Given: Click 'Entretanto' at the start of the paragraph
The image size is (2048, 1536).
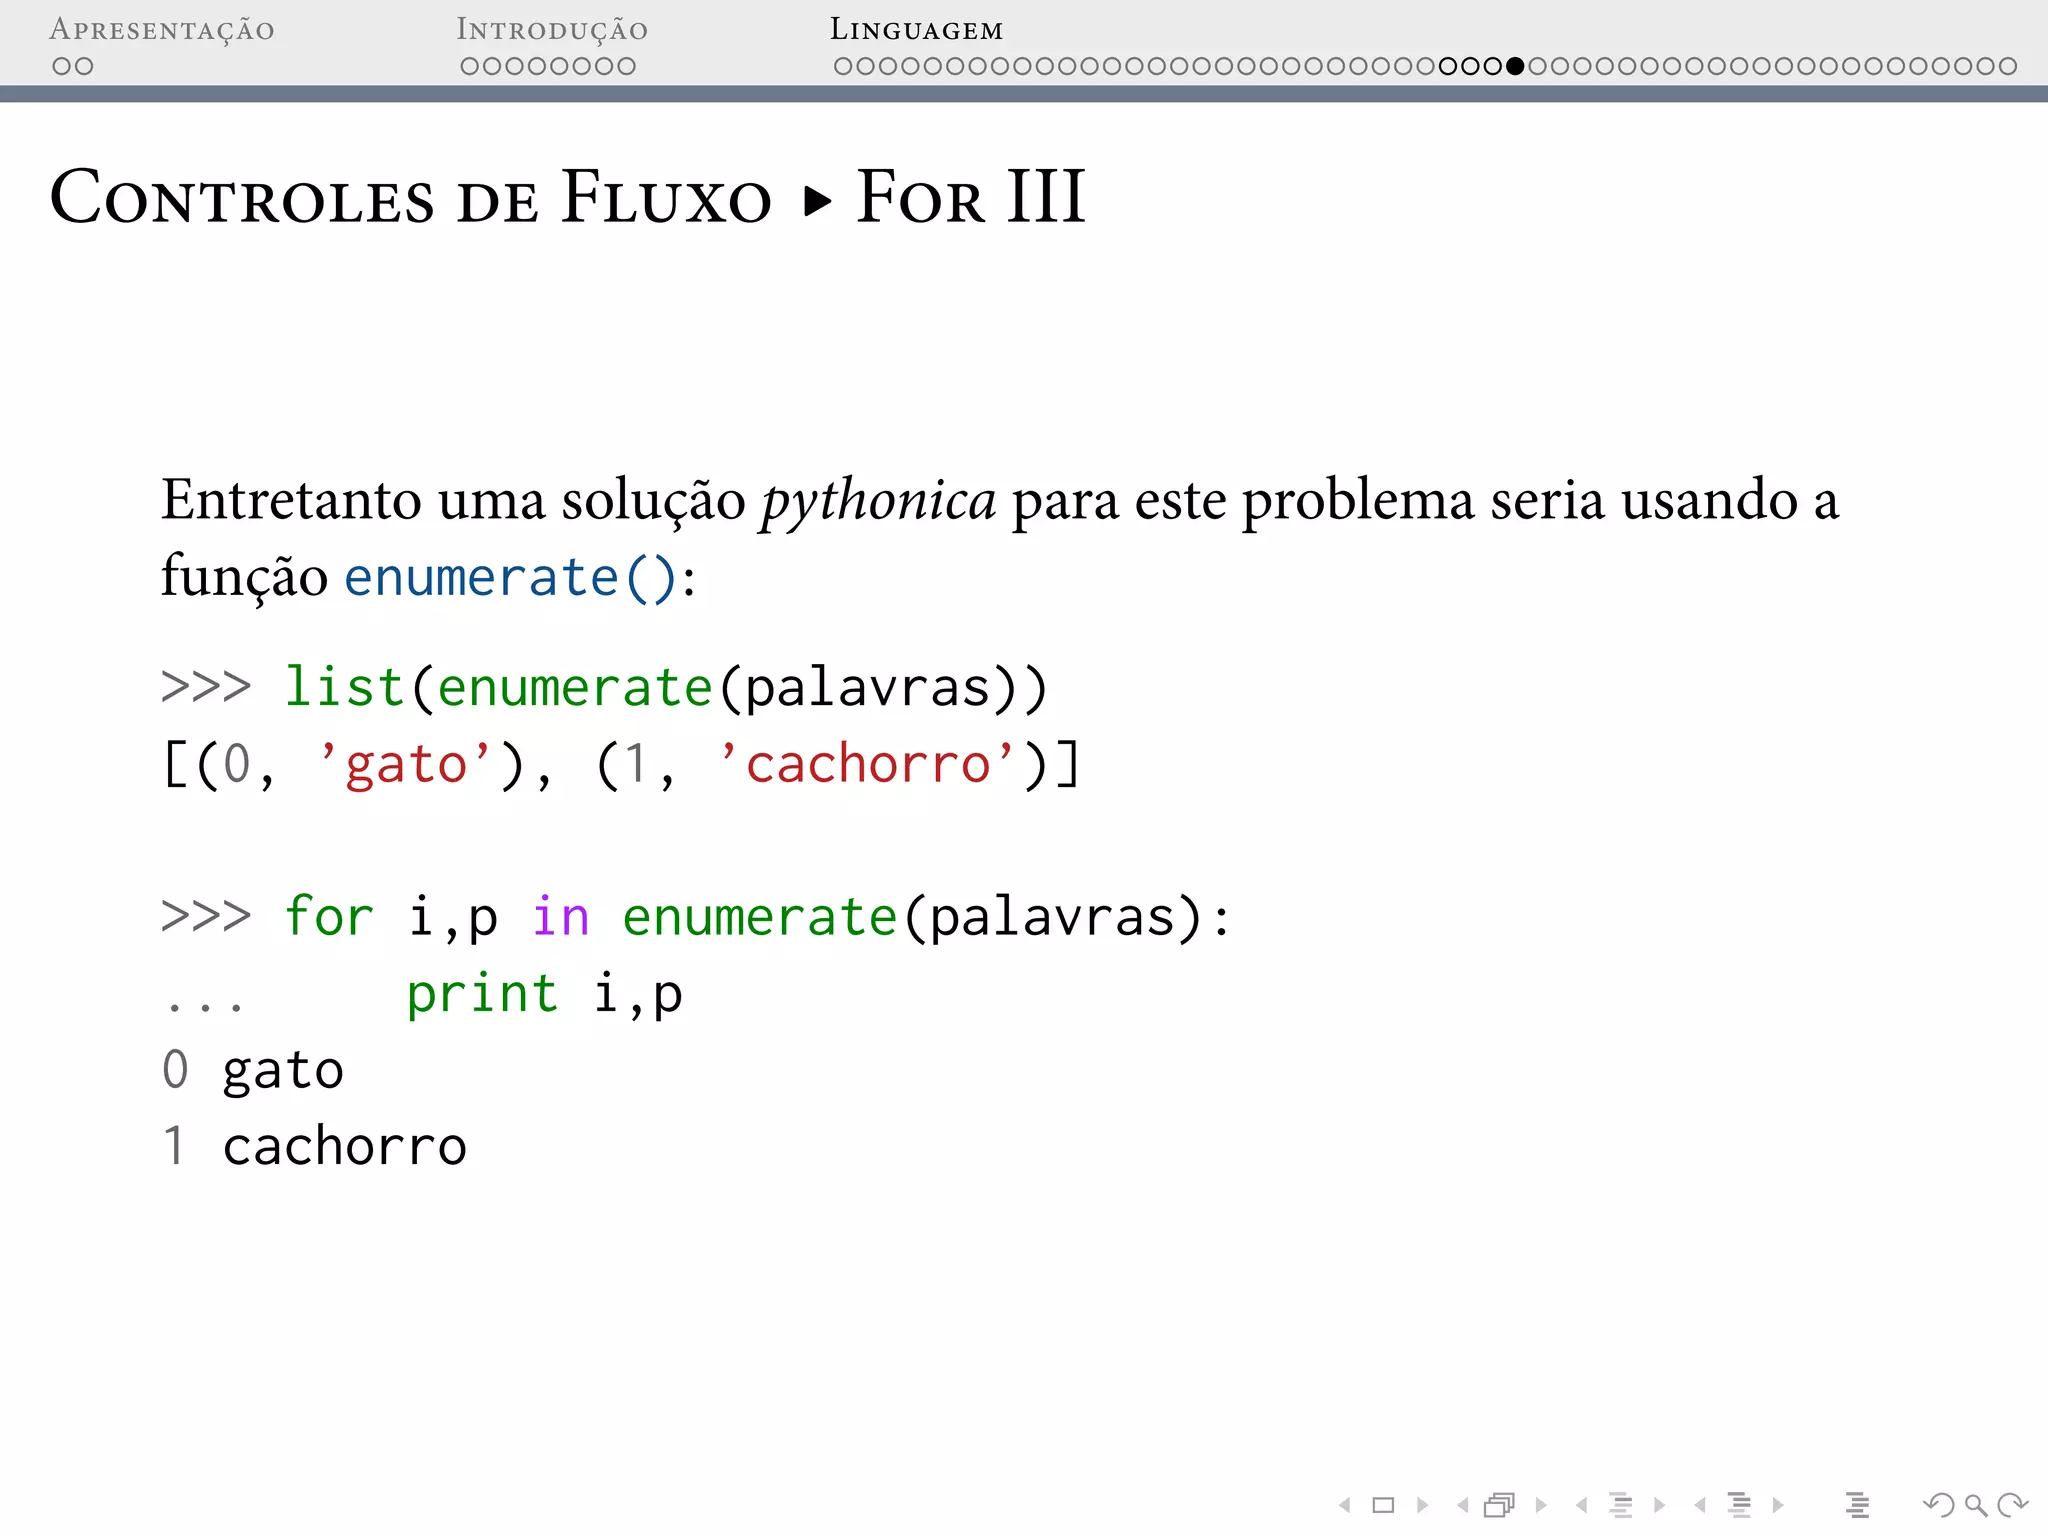Looking at the screenshot, I should pyautogui.click(x=291, y=499).
